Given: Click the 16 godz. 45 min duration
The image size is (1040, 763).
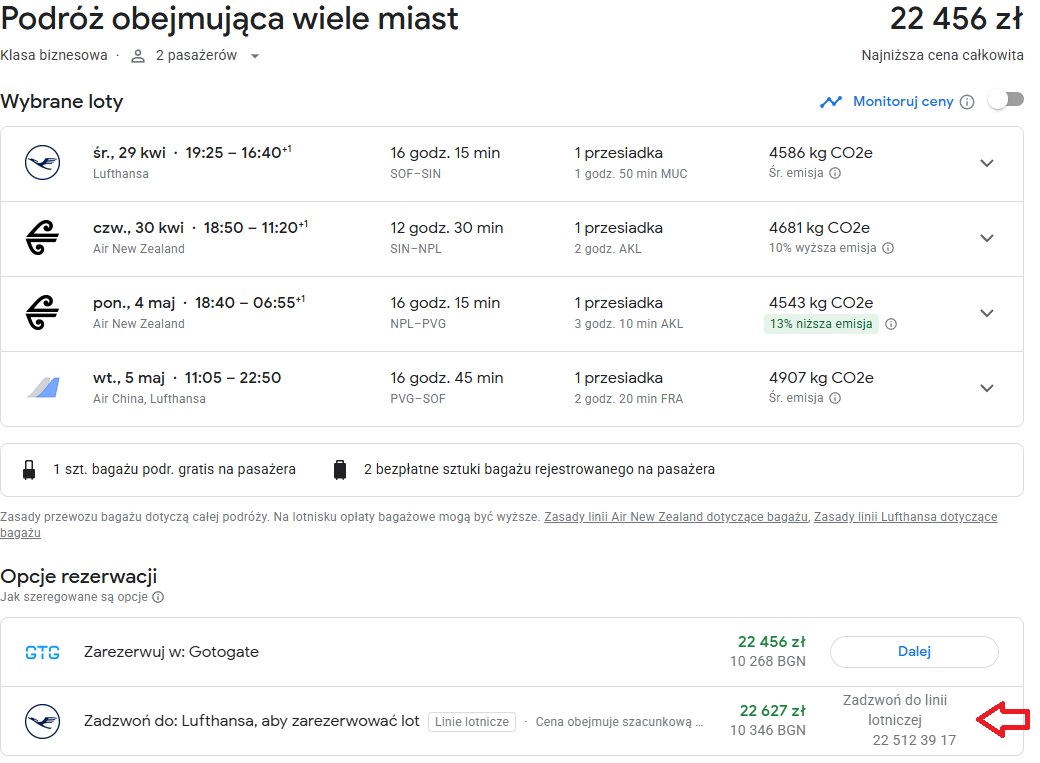Looking at the screenshot, I should (x=446, y=378).
